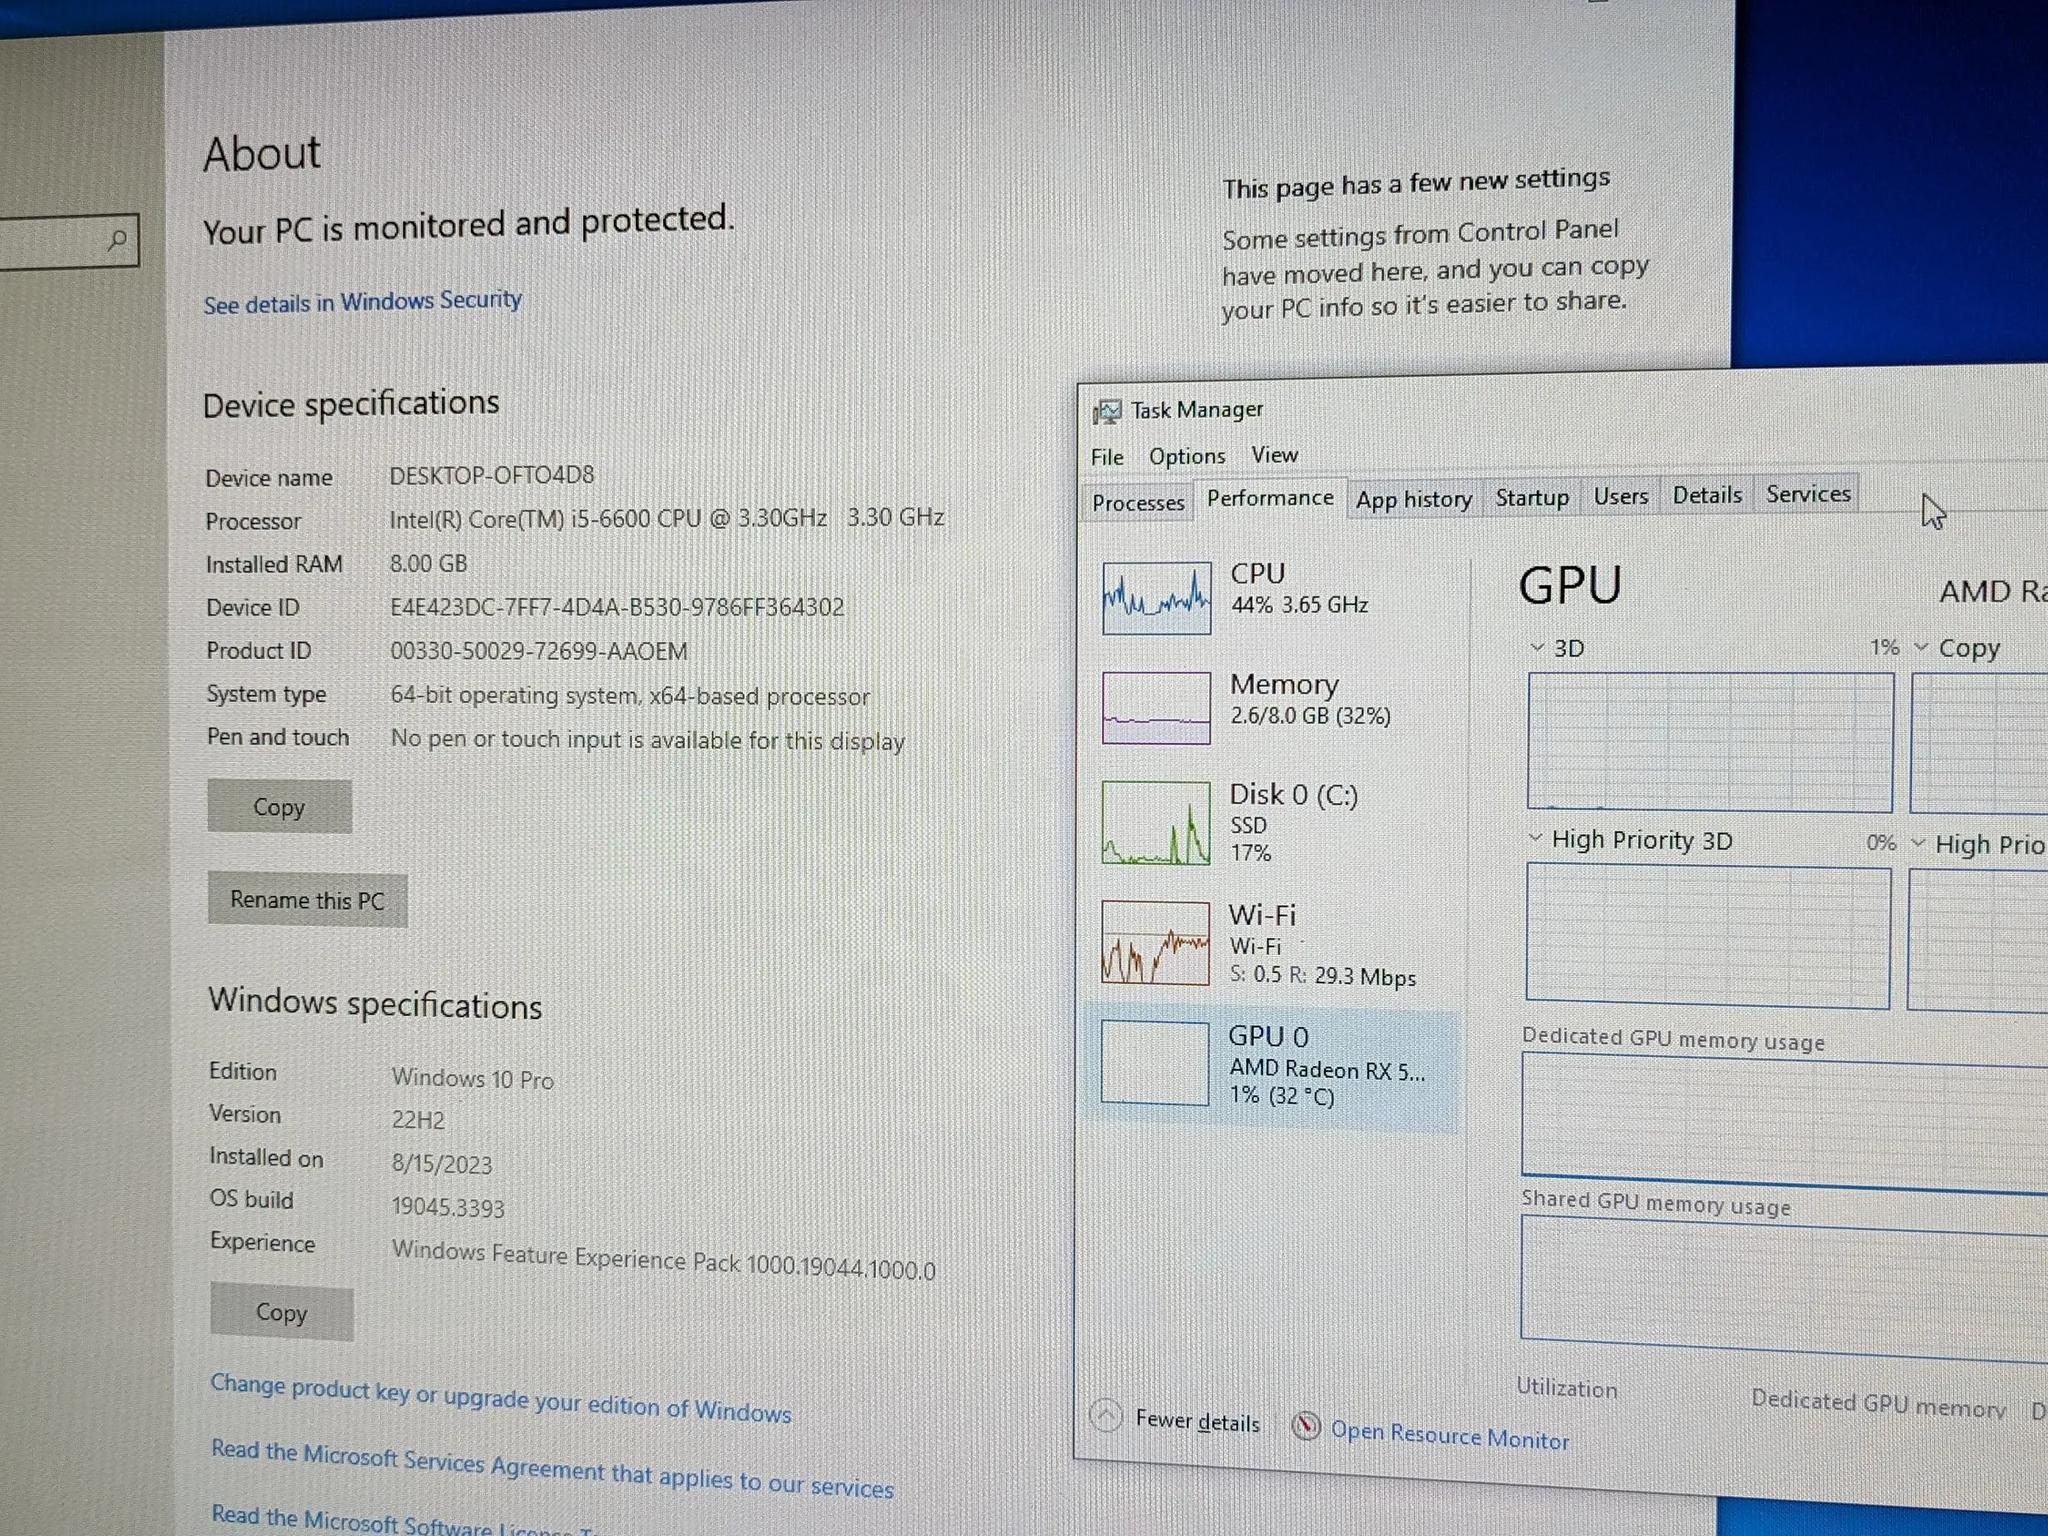2048x1536 pixels.
Task: Switch to the App history tab
Action: click(x=1413, y=499)
